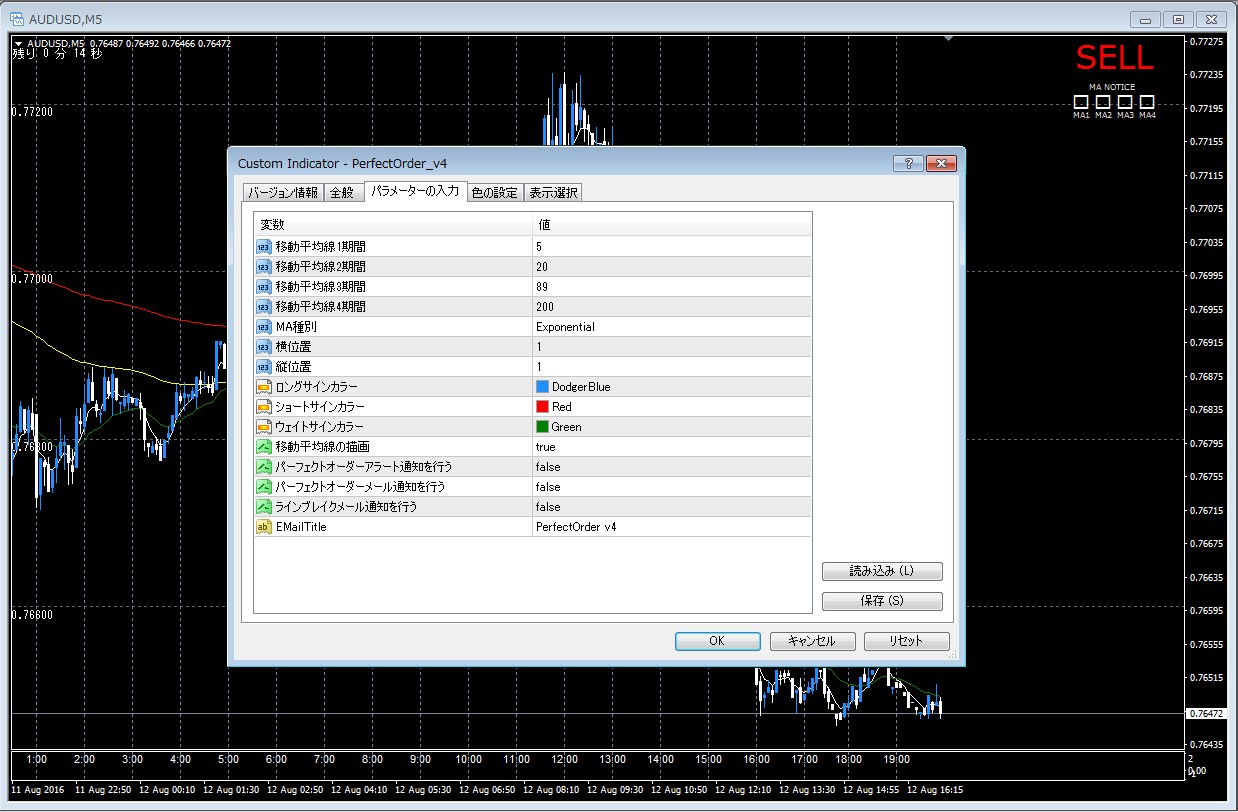
Task: Click the 0.76472 current price label
Action: tap(1208, 714)
